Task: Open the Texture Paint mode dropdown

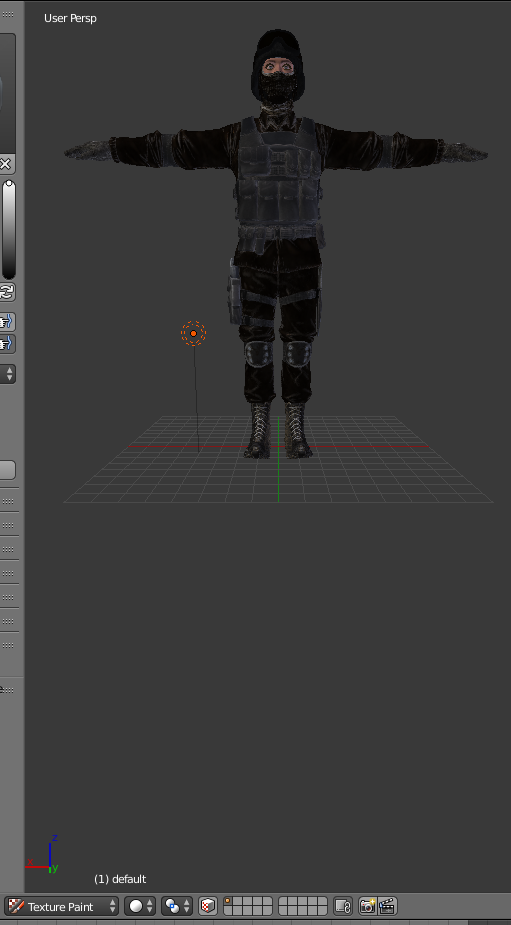Action: pos(62,906)
